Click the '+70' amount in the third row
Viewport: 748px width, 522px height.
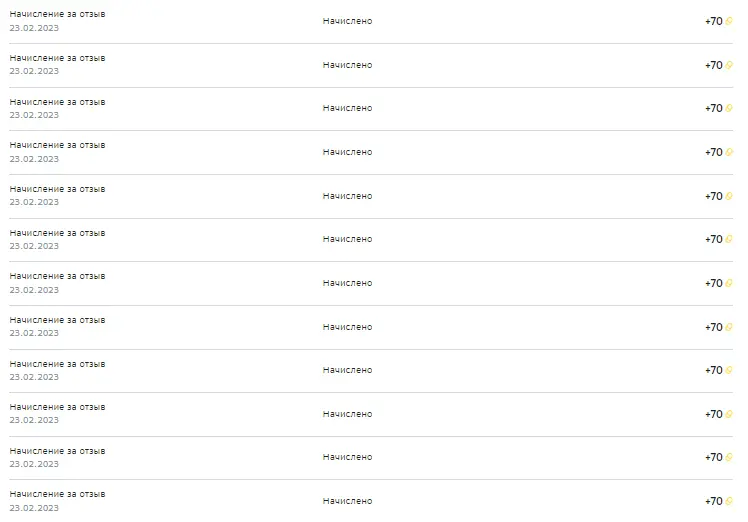tap(714, 108)
